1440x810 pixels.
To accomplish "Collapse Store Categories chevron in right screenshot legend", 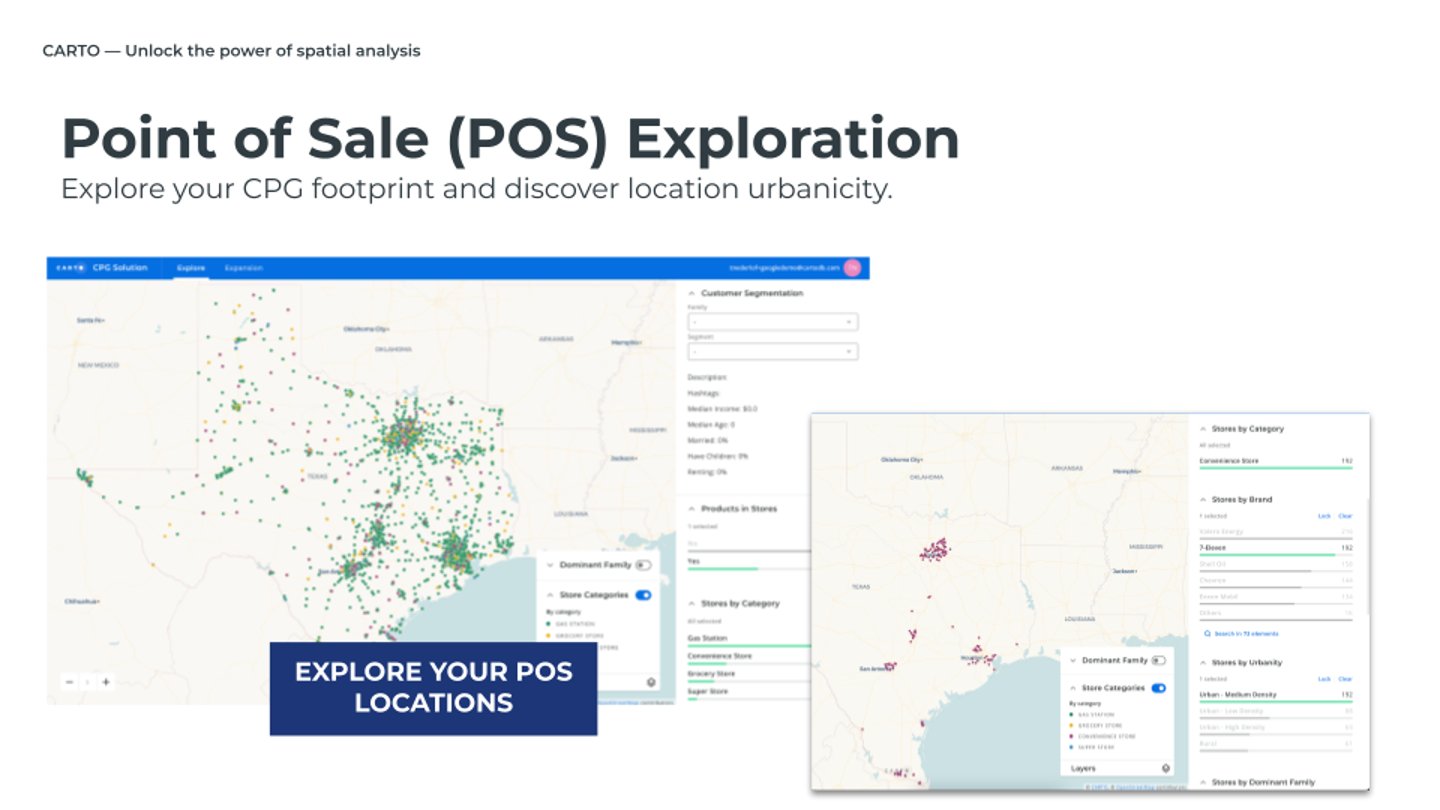I will tap(1072, 688).
